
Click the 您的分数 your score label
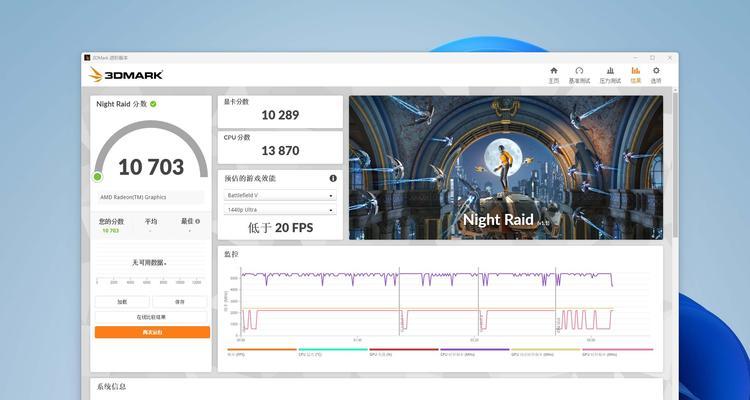[111, 222]
